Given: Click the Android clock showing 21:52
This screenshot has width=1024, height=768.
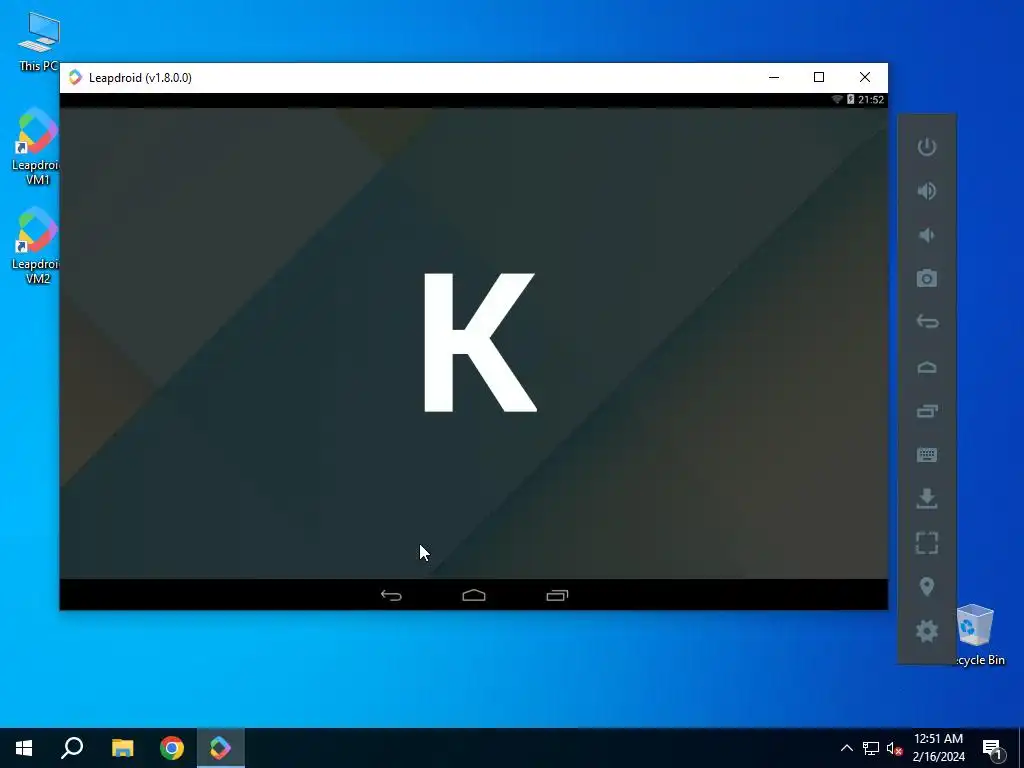Looking at the screenshot, I should pos(871,99).
